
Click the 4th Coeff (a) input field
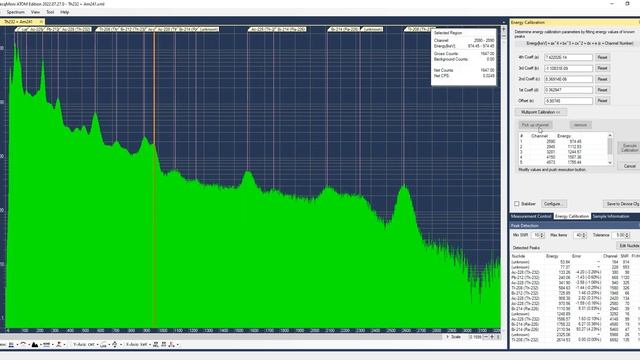pos(568,58)
